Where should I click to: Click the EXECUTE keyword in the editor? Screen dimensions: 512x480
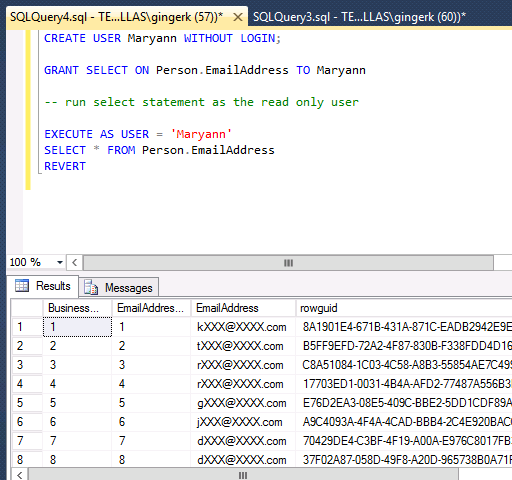pos(68,134)
